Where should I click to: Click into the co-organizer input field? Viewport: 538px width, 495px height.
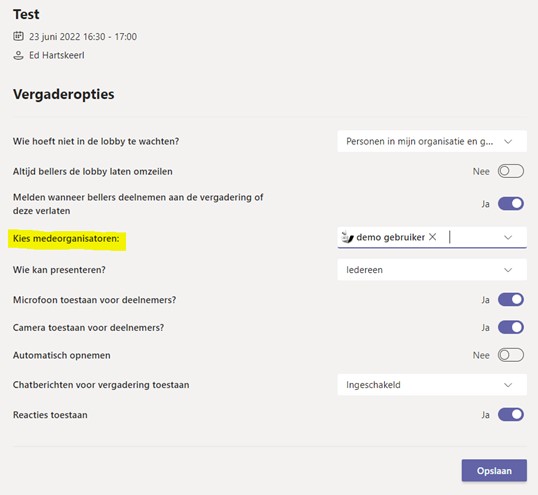473,237
